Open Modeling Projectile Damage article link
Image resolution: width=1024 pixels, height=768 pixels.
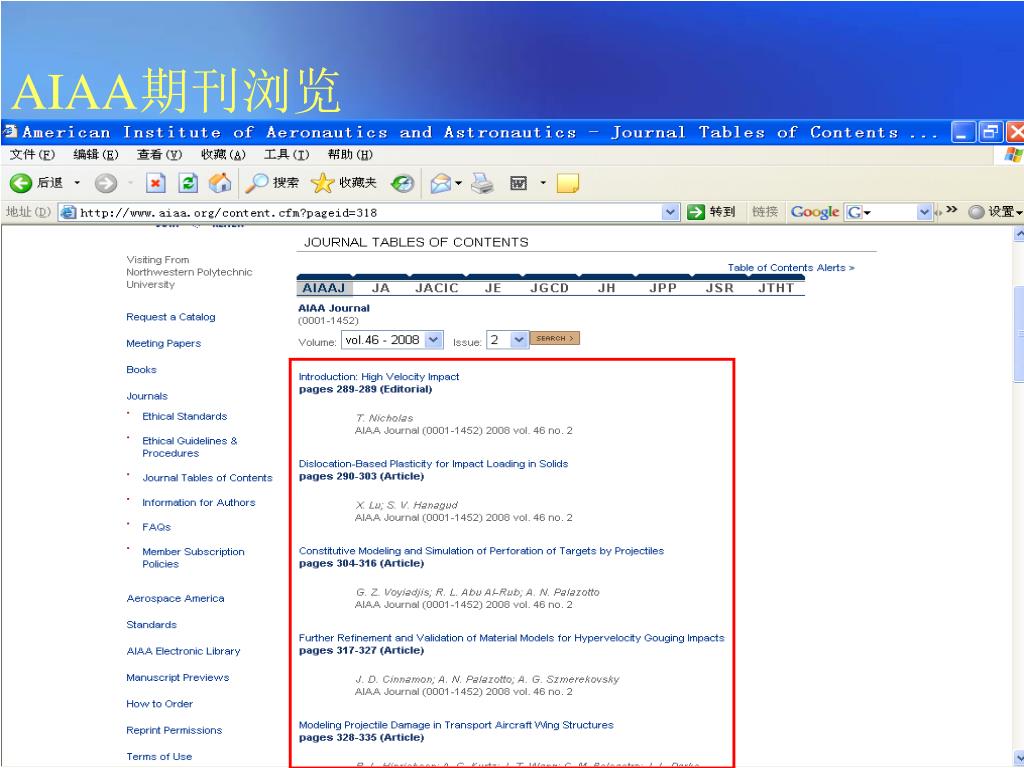click(456, 725)
